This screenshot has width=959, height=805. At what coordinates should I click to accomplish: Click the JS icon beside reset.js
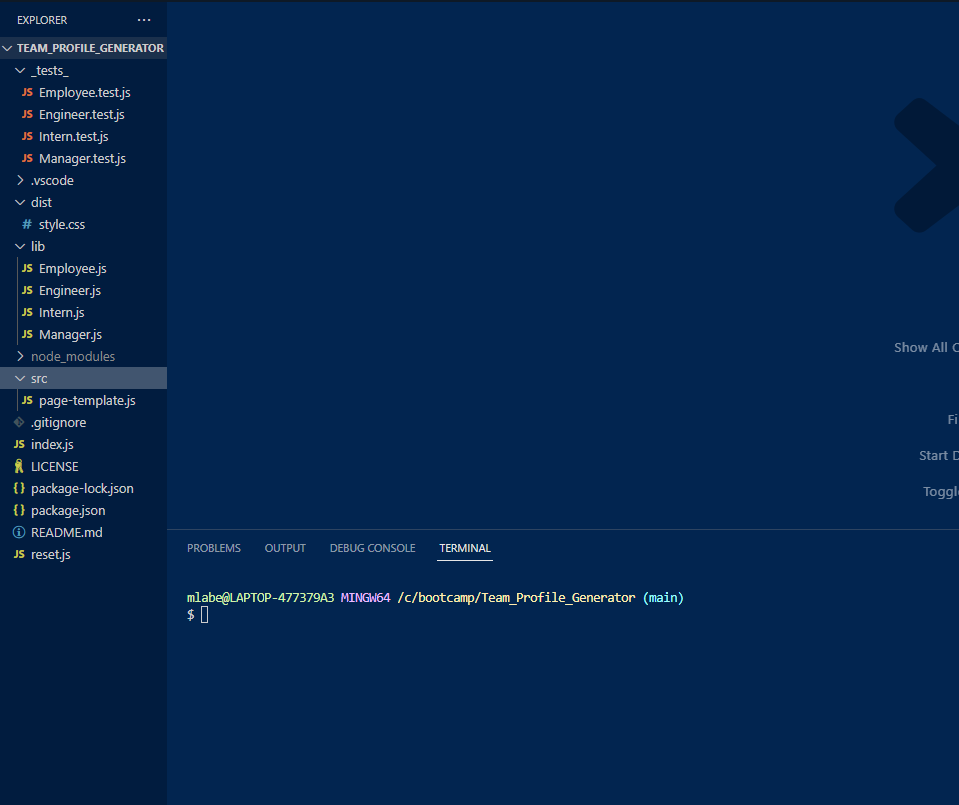pos(17,554)
